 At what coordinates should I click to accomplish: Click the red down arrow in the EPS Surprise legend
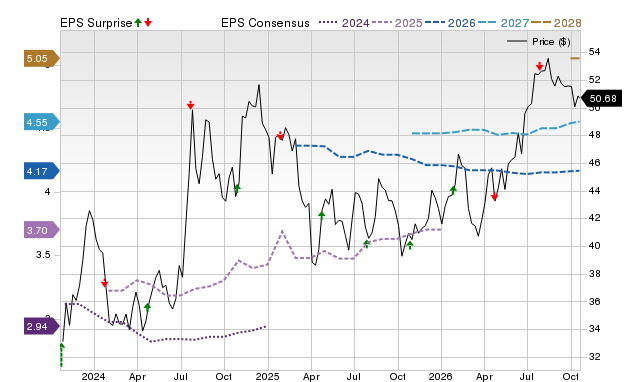tap(148, 22)
